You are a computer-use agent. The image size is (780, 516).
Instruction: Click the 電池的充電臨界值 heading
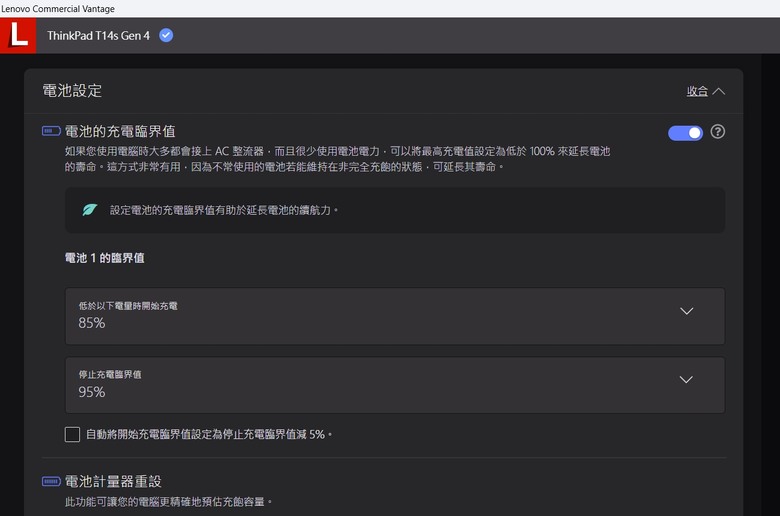[120, 131]
